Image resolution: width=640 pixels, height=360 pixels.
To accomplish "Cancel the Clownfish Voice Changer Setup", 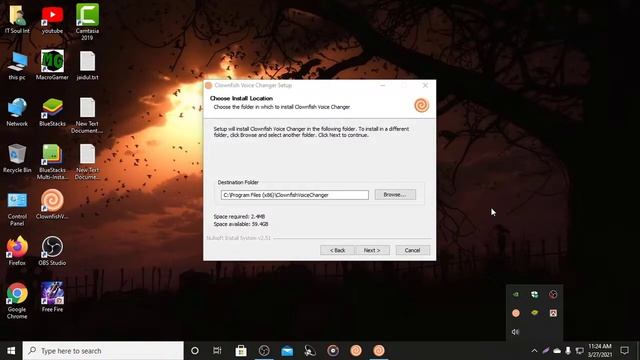I will pos(412,250).
